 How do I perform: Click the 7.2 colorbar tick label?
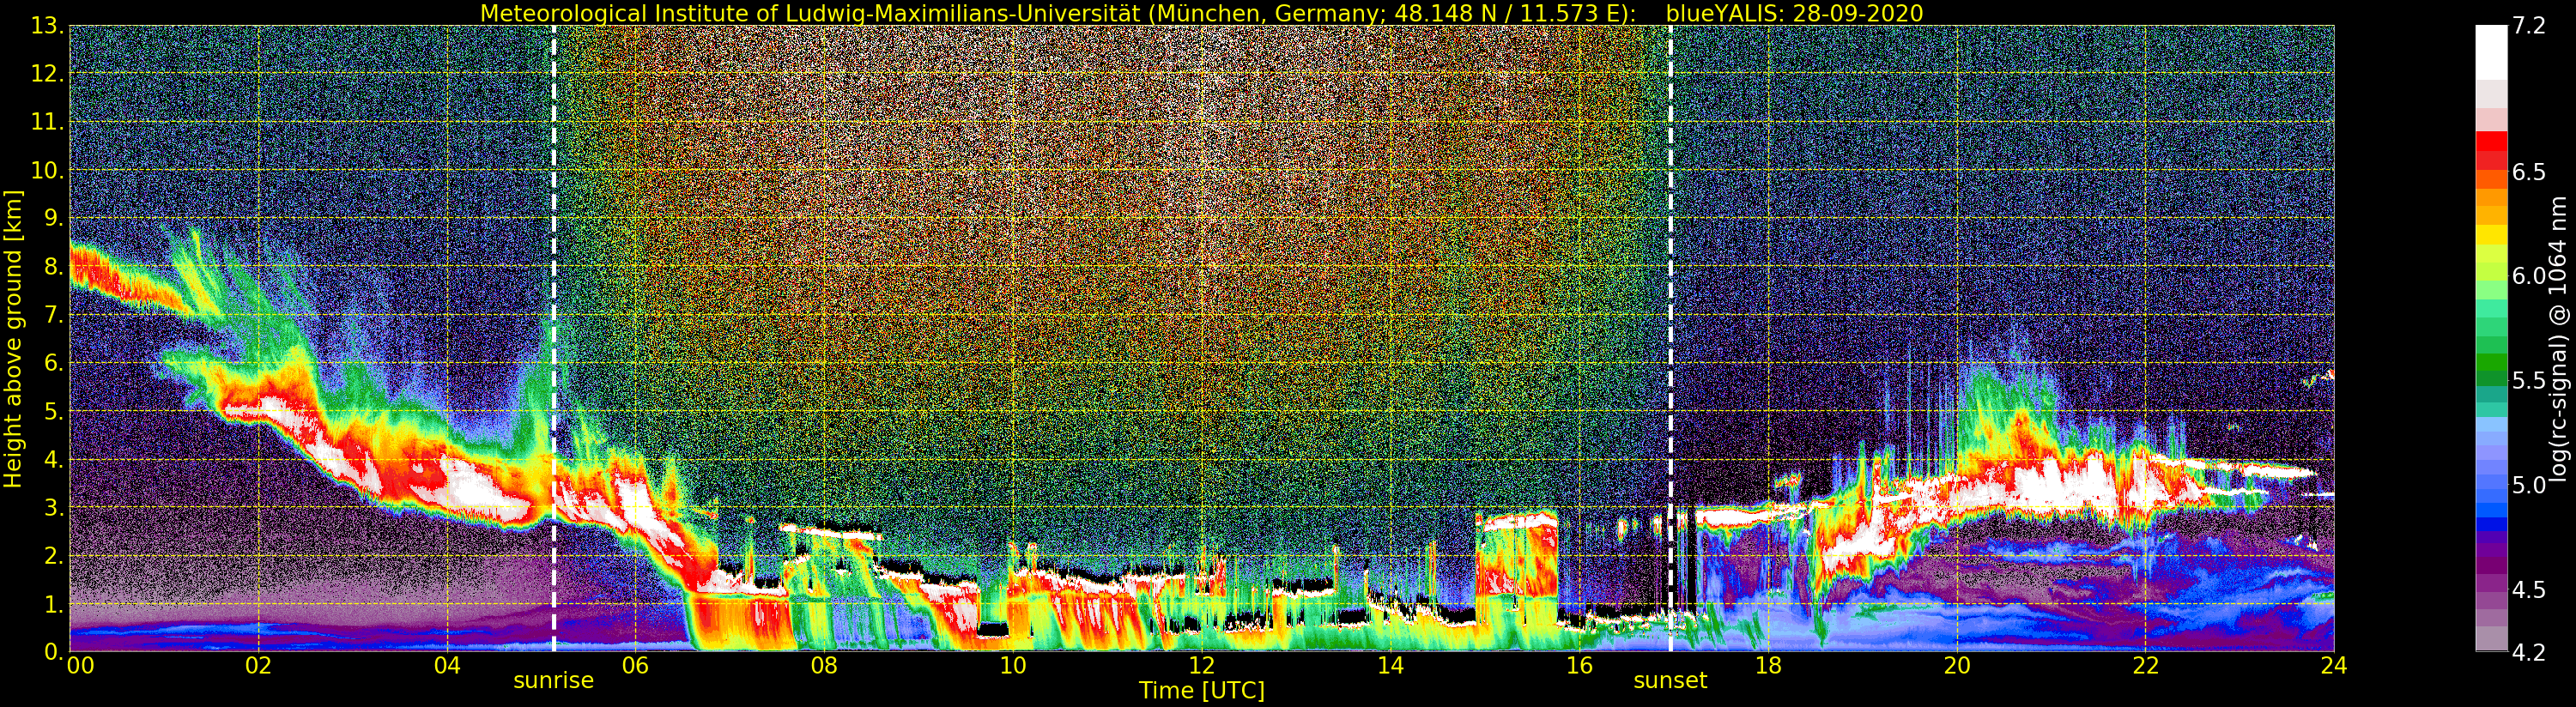(2530, 26)
